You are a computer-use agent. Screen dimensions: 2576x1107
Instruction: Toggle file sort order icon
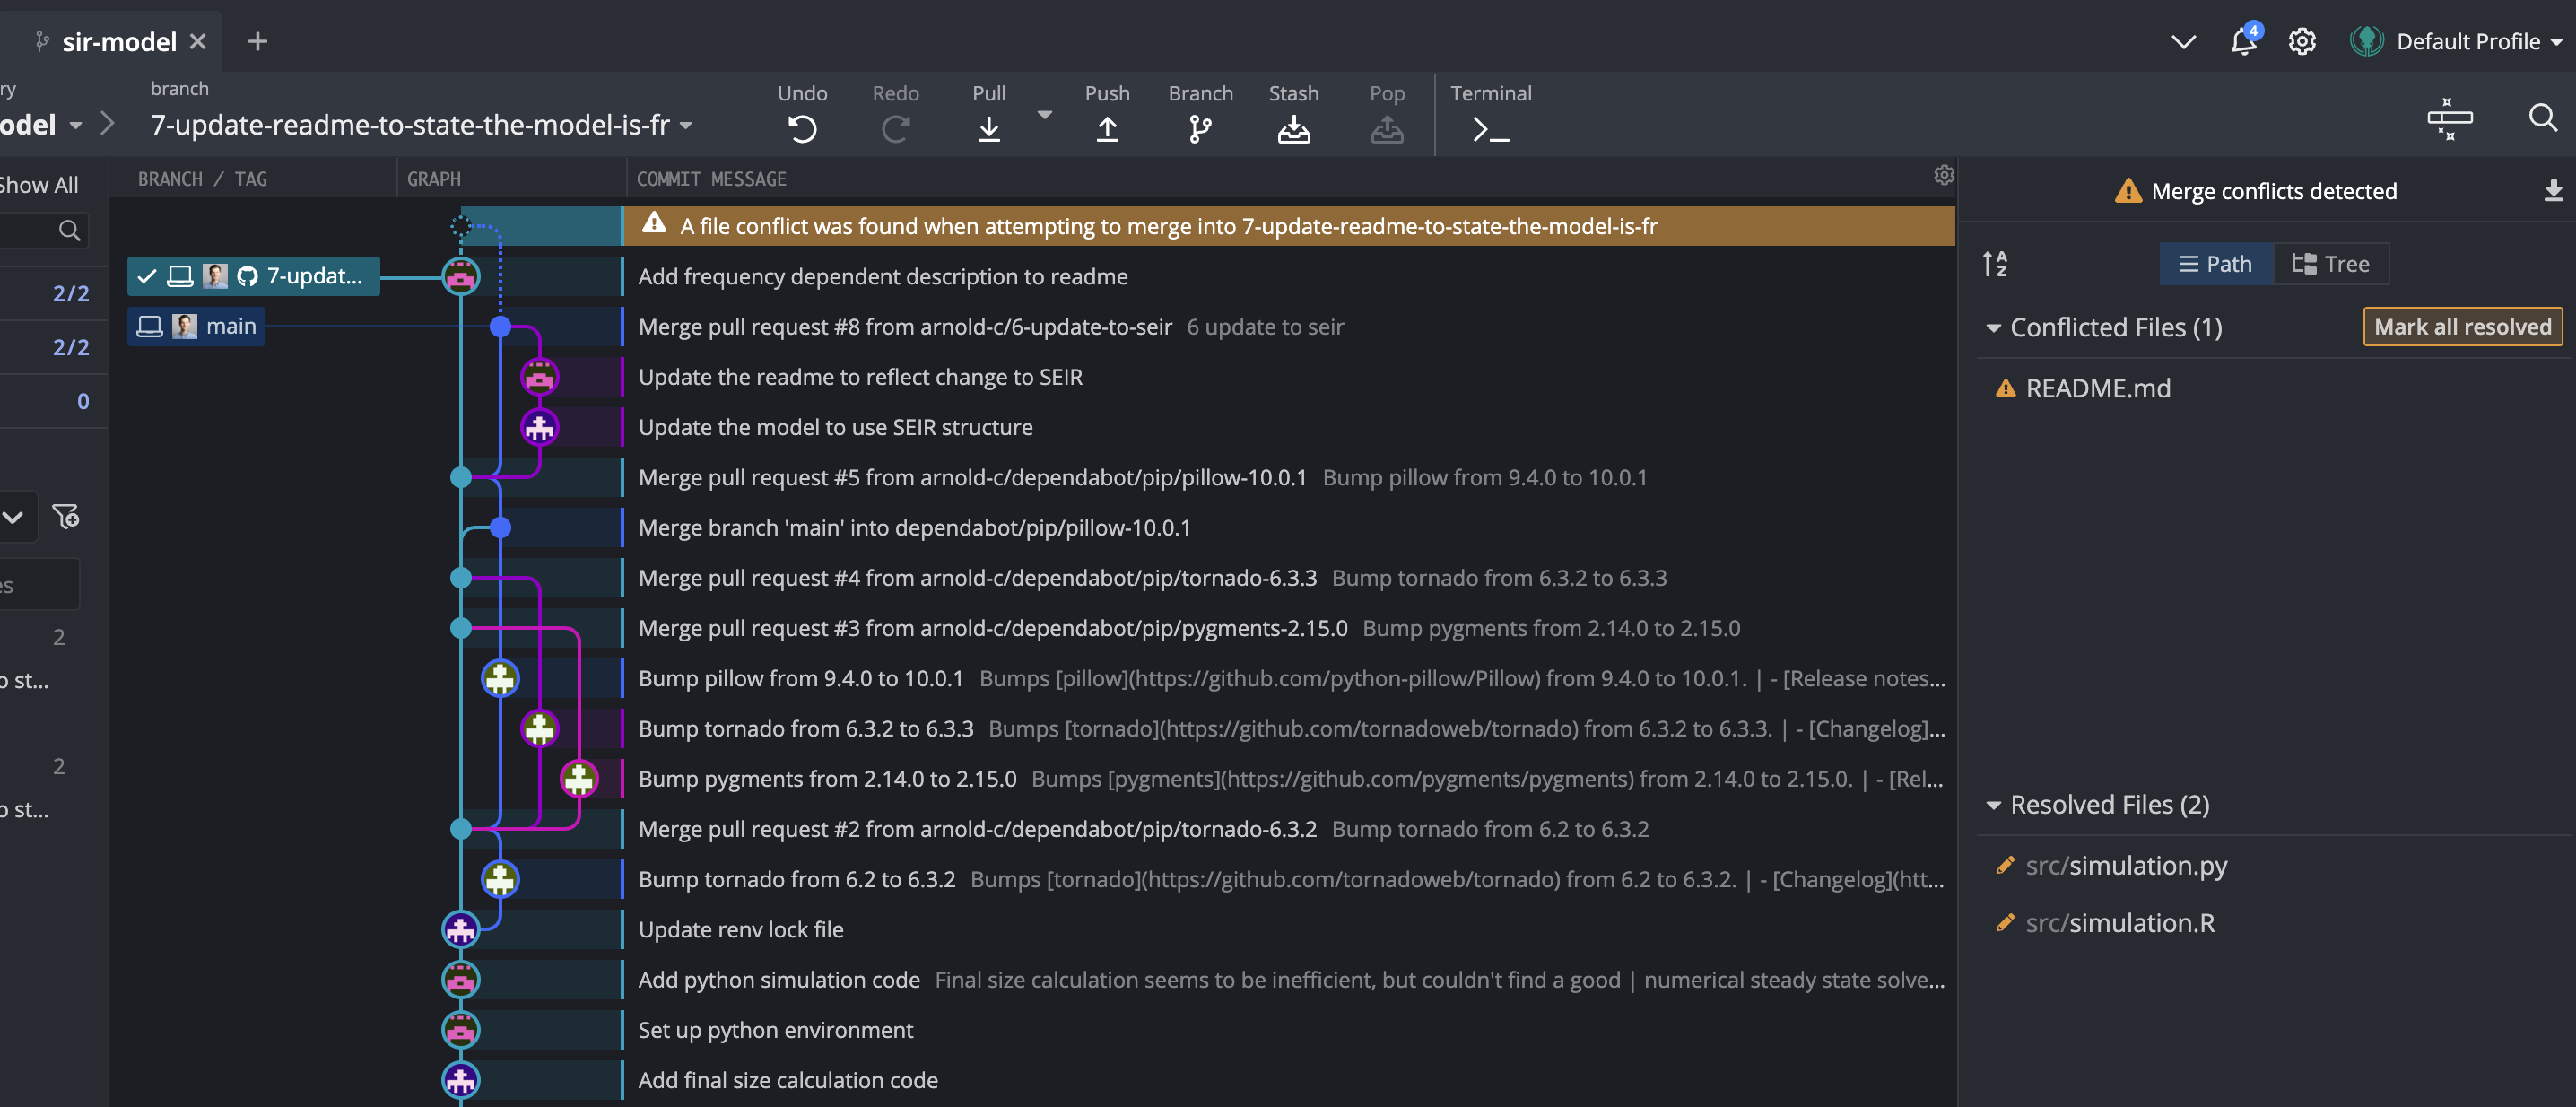pos(1994,264)
